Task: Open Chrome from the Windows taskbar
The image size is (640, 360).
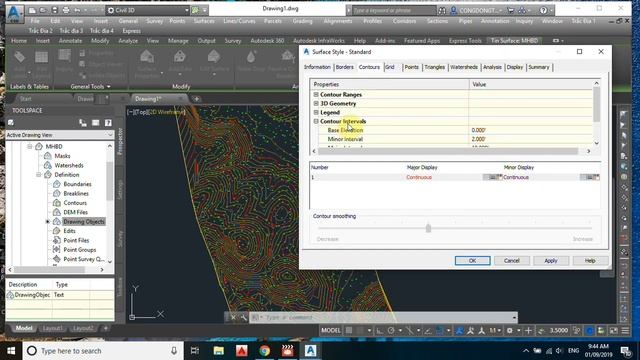Action: (264, 351)
